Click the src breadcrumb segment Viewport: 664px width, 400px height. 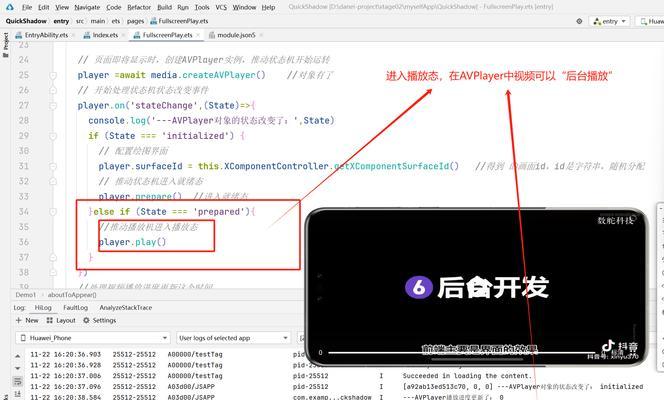tap(80, 21)
